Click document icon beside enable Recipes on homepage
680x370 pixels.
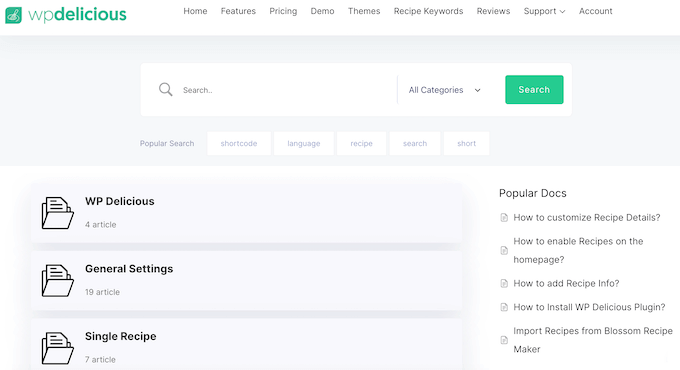click(504, 250)
